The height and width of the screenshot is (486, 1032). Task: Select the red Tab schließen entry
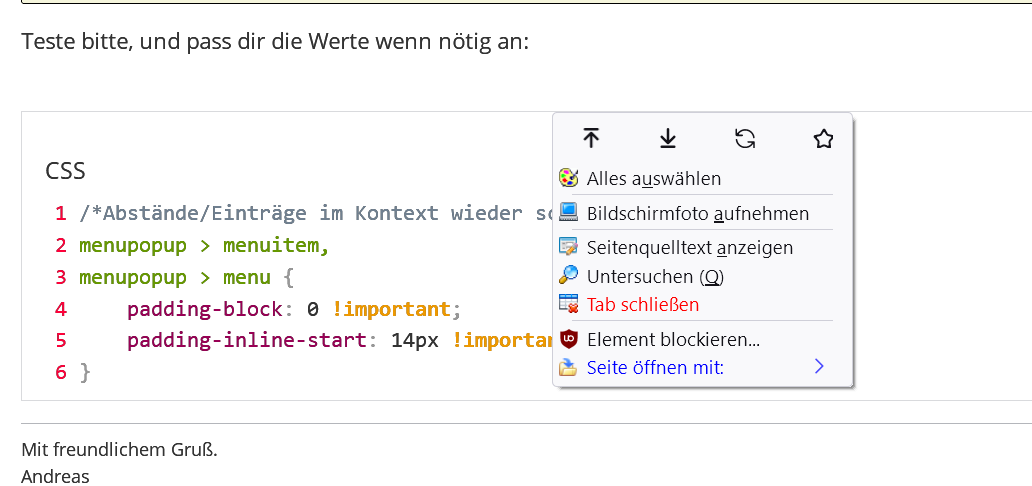pos(642,304)
